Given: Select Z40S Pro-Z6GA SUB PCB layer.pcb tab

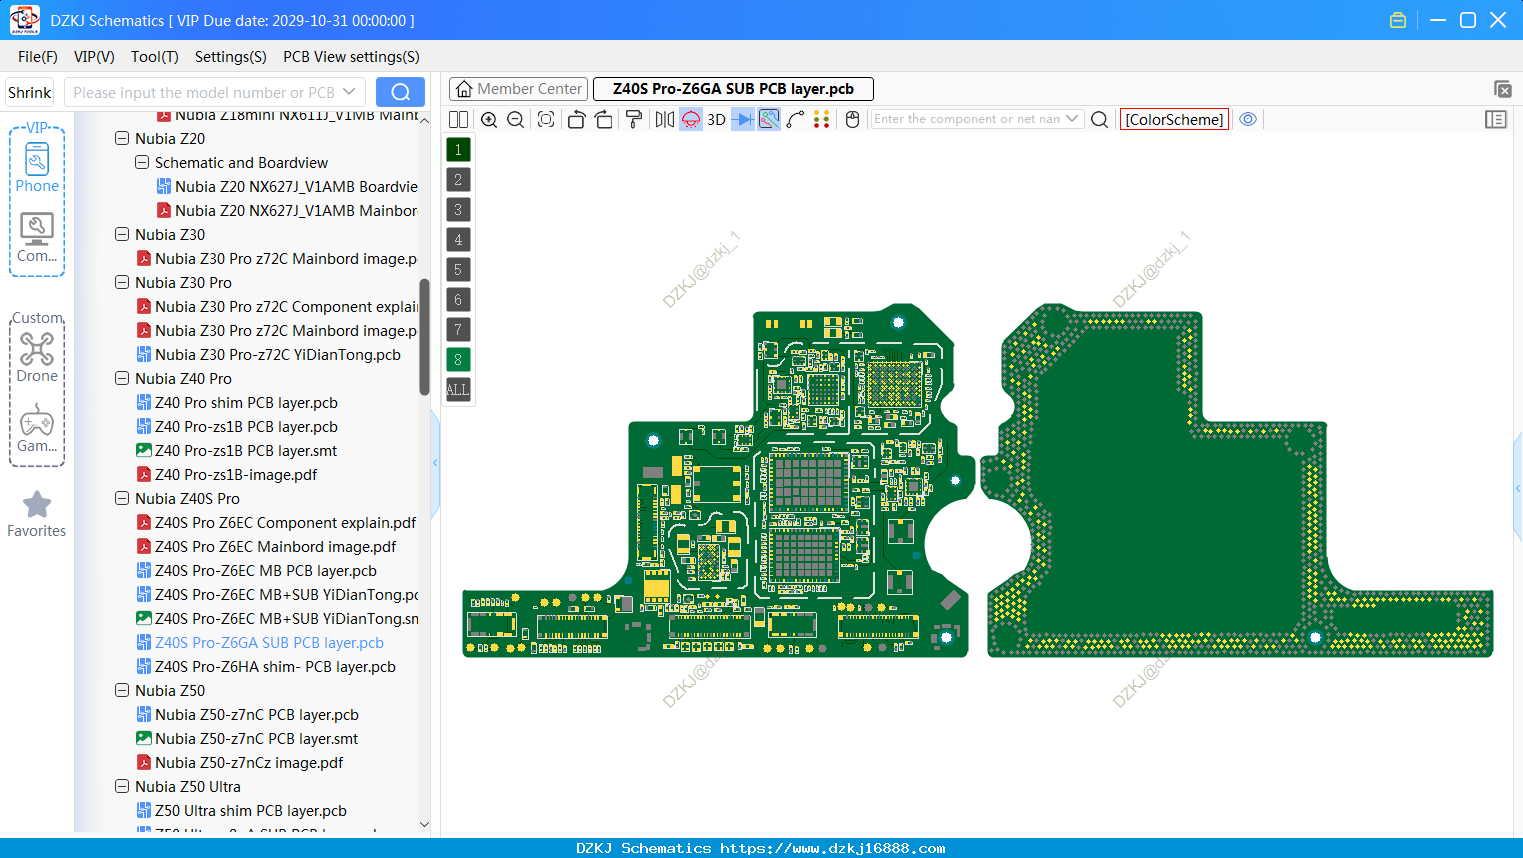Looking at the screenshot, I should click(x=733, y=89).
